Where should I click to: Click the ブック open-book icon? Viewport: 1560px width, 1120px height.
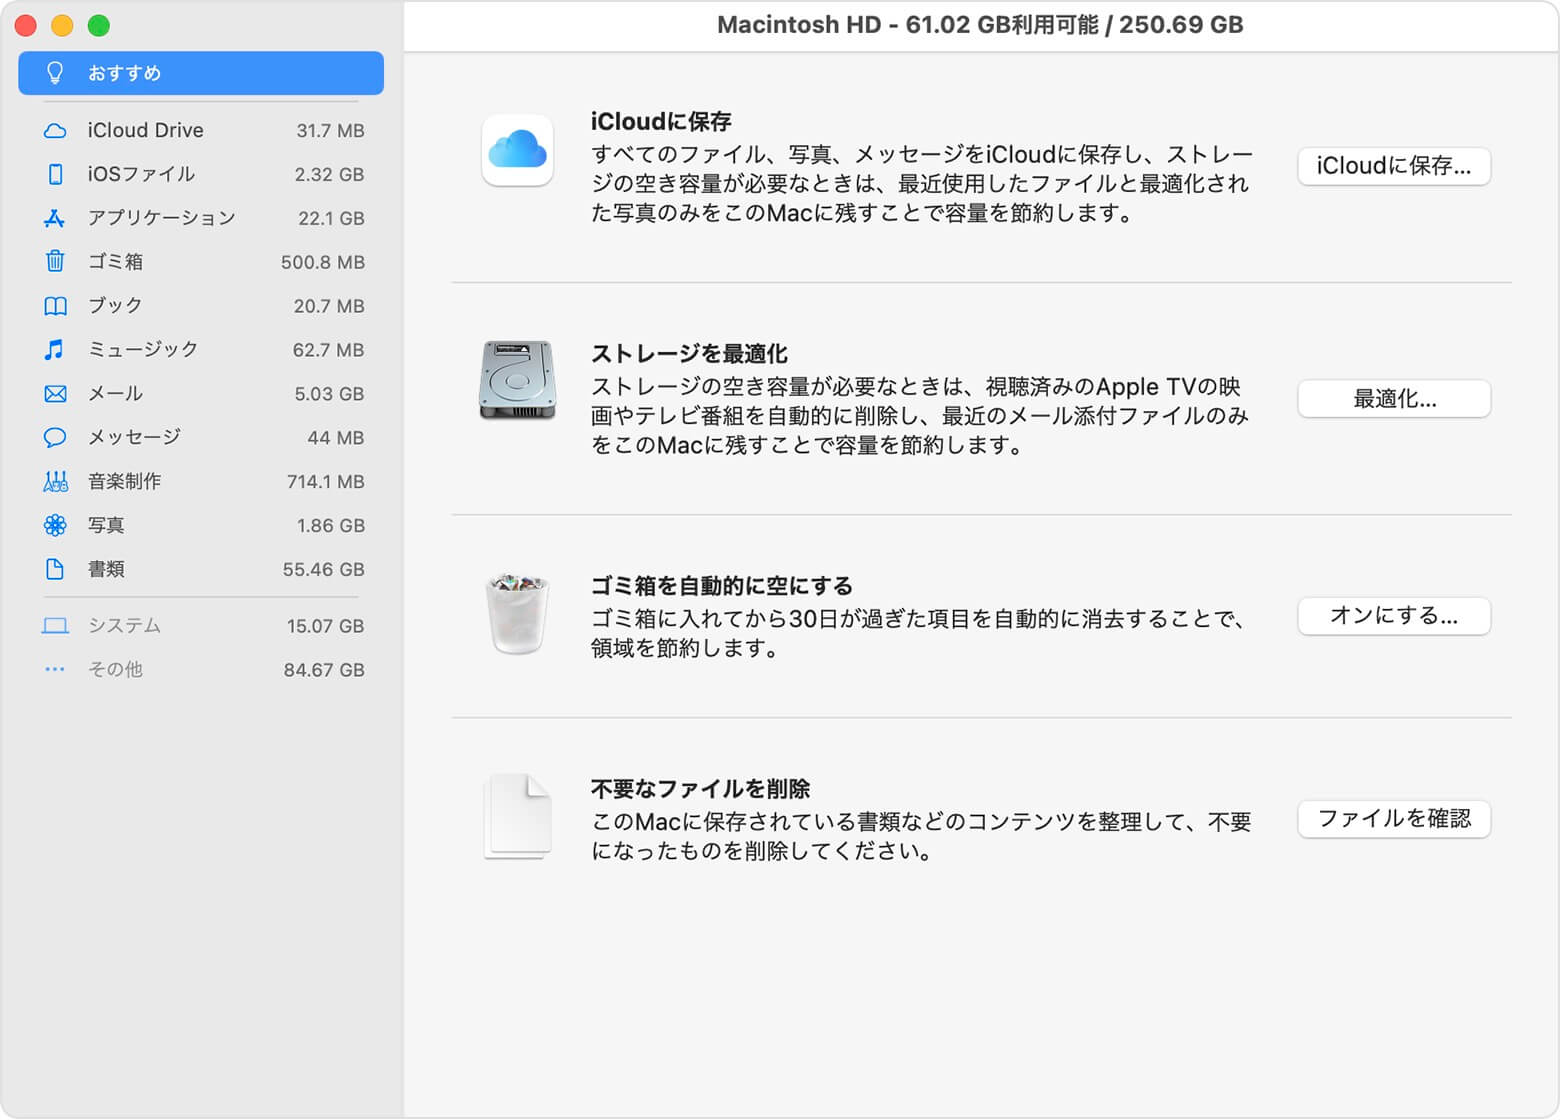tap(55, 306)
